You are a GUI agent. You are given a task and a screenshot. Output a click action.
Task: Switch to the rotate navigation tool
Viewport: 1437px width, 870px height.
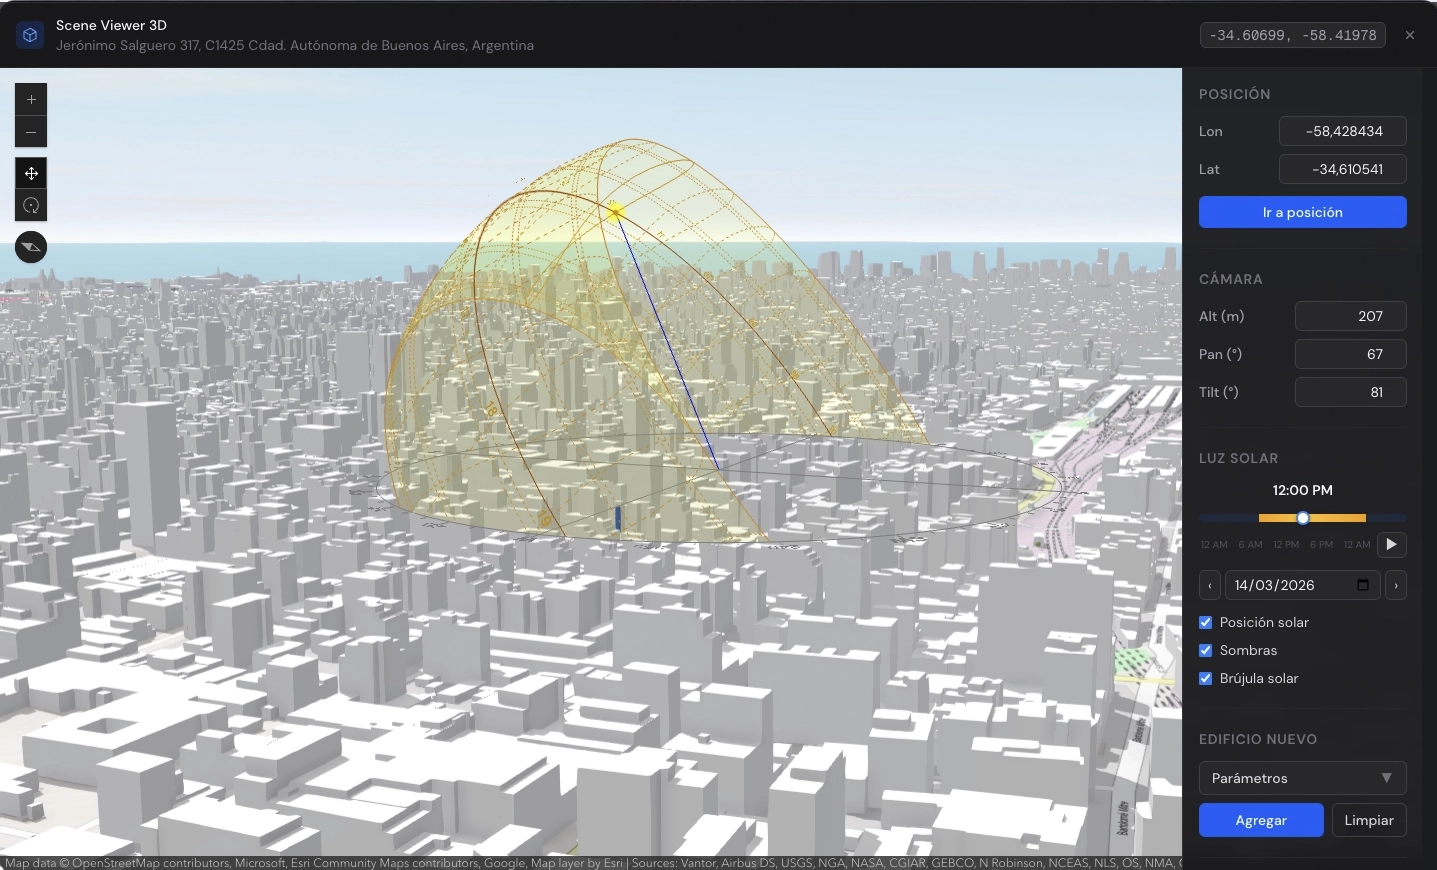(31, 206)
